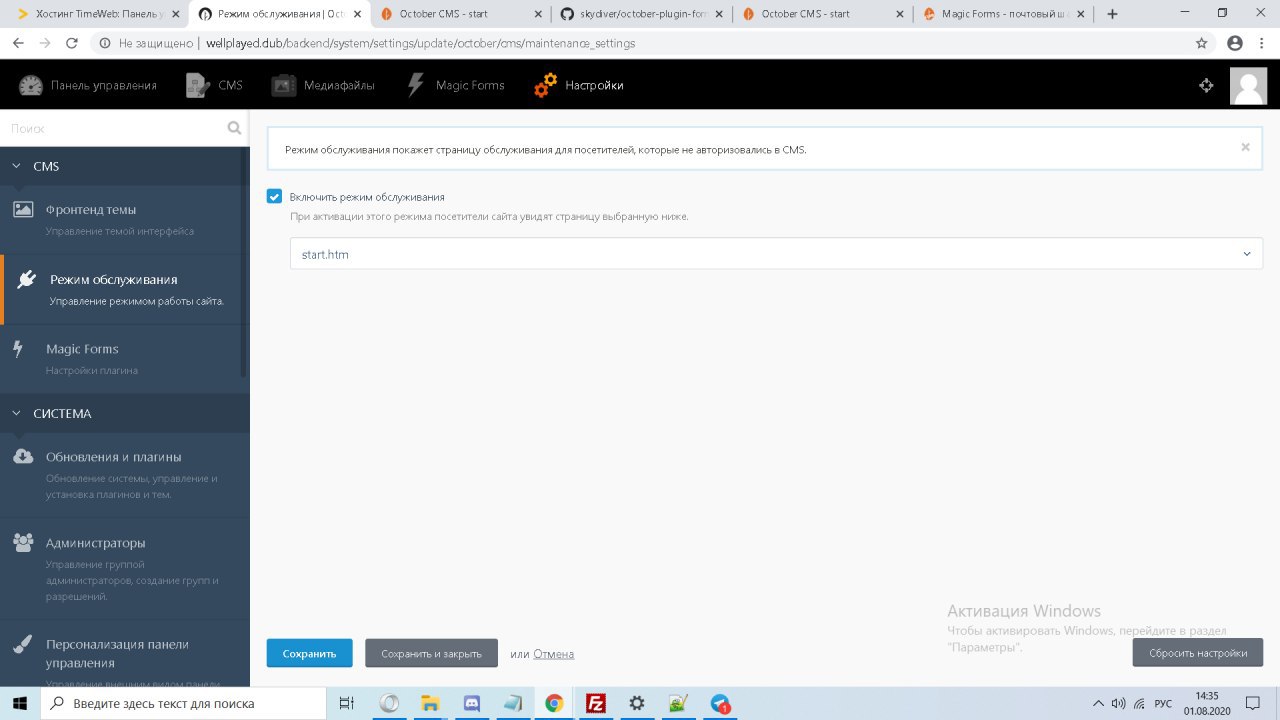Click the Magic Forms lightning icon in the top bar
Image resolution: width=1280 pixels, height=720 pixels.
pos(416,85)
